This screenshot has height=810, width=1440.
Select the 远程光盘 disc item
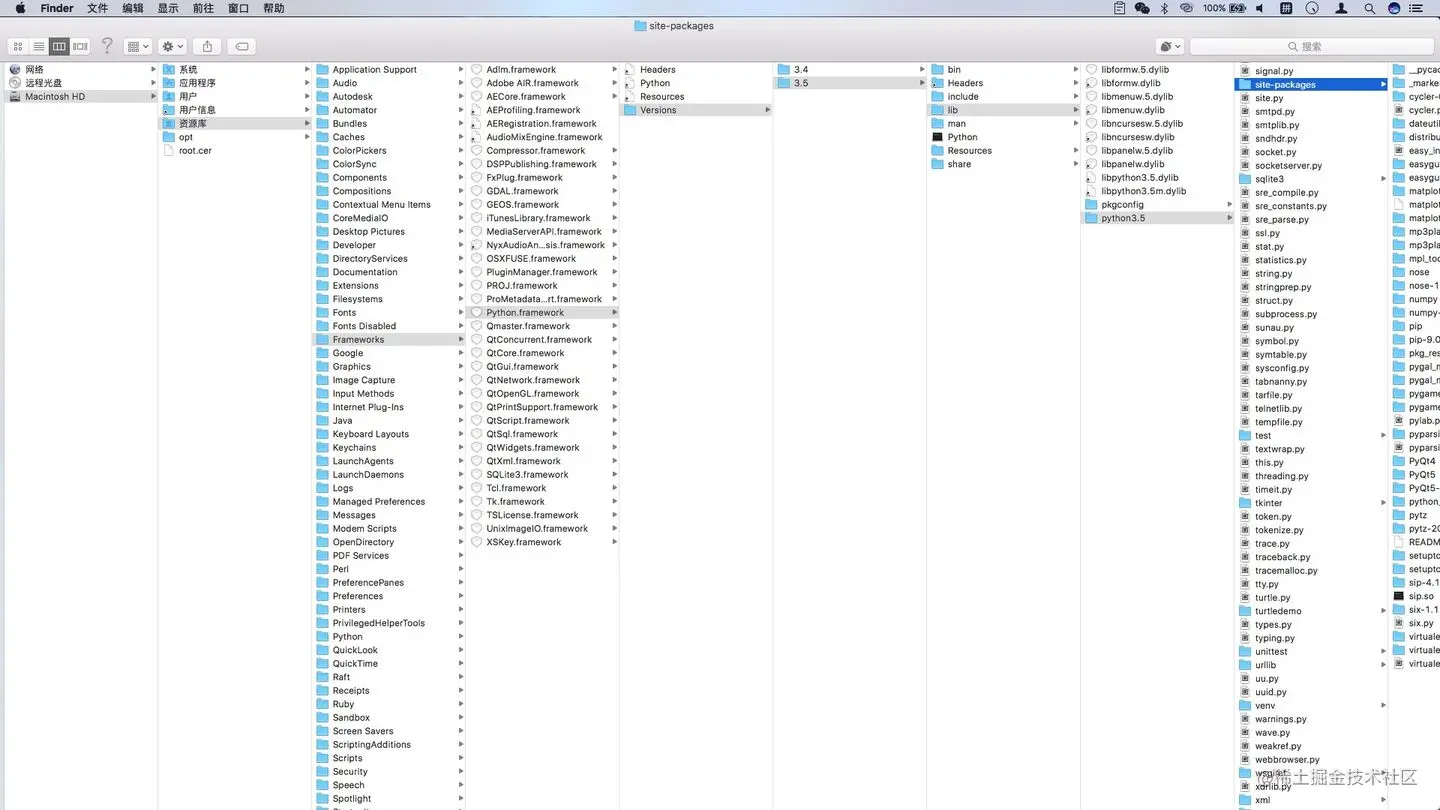pyautogui.click(x=81, y=83)
